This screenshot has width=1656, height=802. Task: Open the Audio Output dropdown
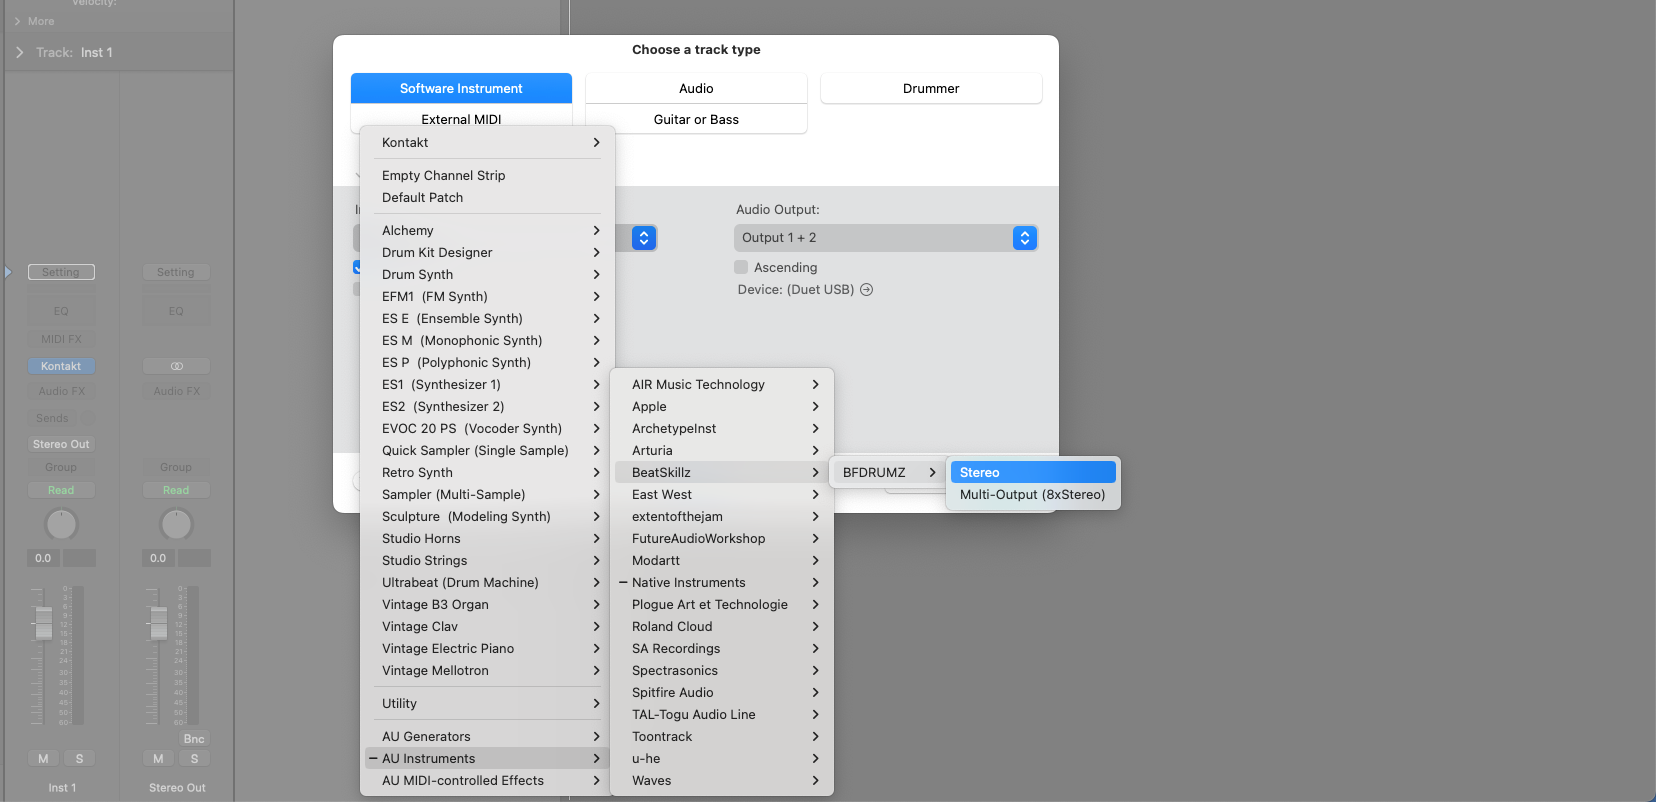click(886, 238)
